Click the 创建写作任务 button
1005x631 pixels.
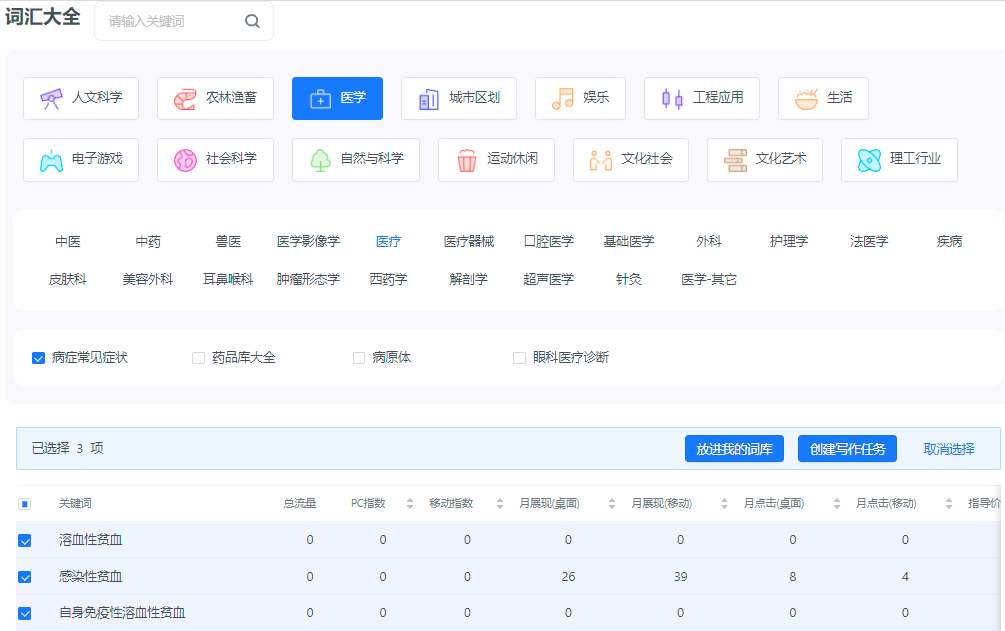click(847, 448)
